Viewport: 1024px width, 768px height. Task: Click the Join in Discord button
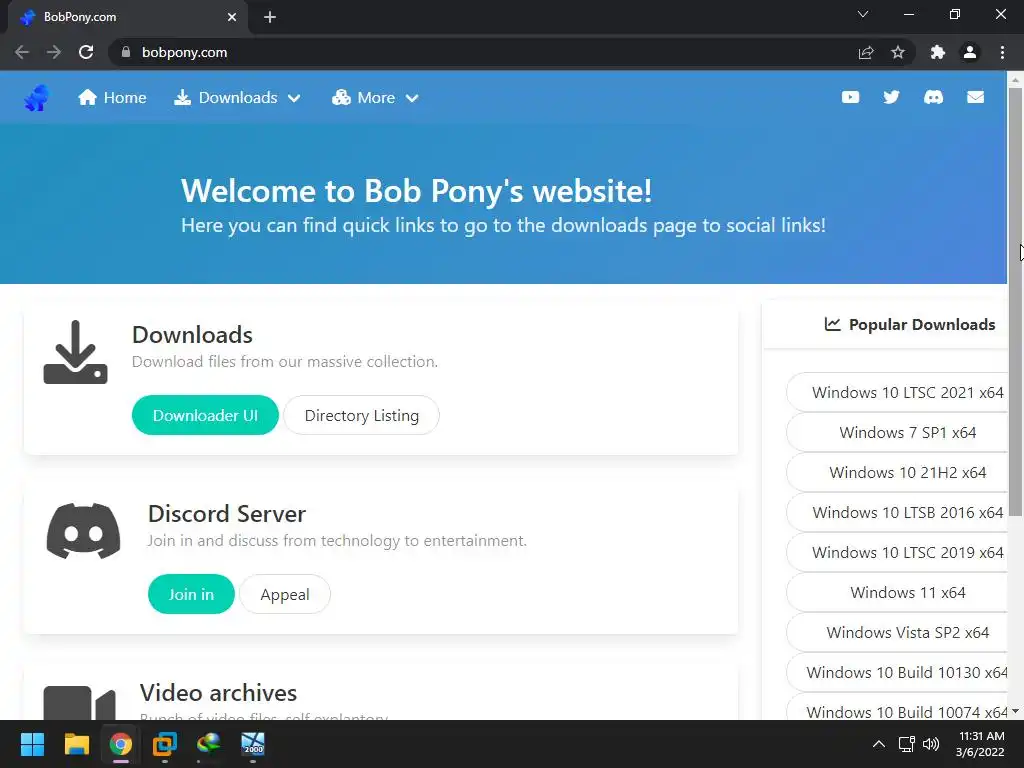click(x=191, y=594)
